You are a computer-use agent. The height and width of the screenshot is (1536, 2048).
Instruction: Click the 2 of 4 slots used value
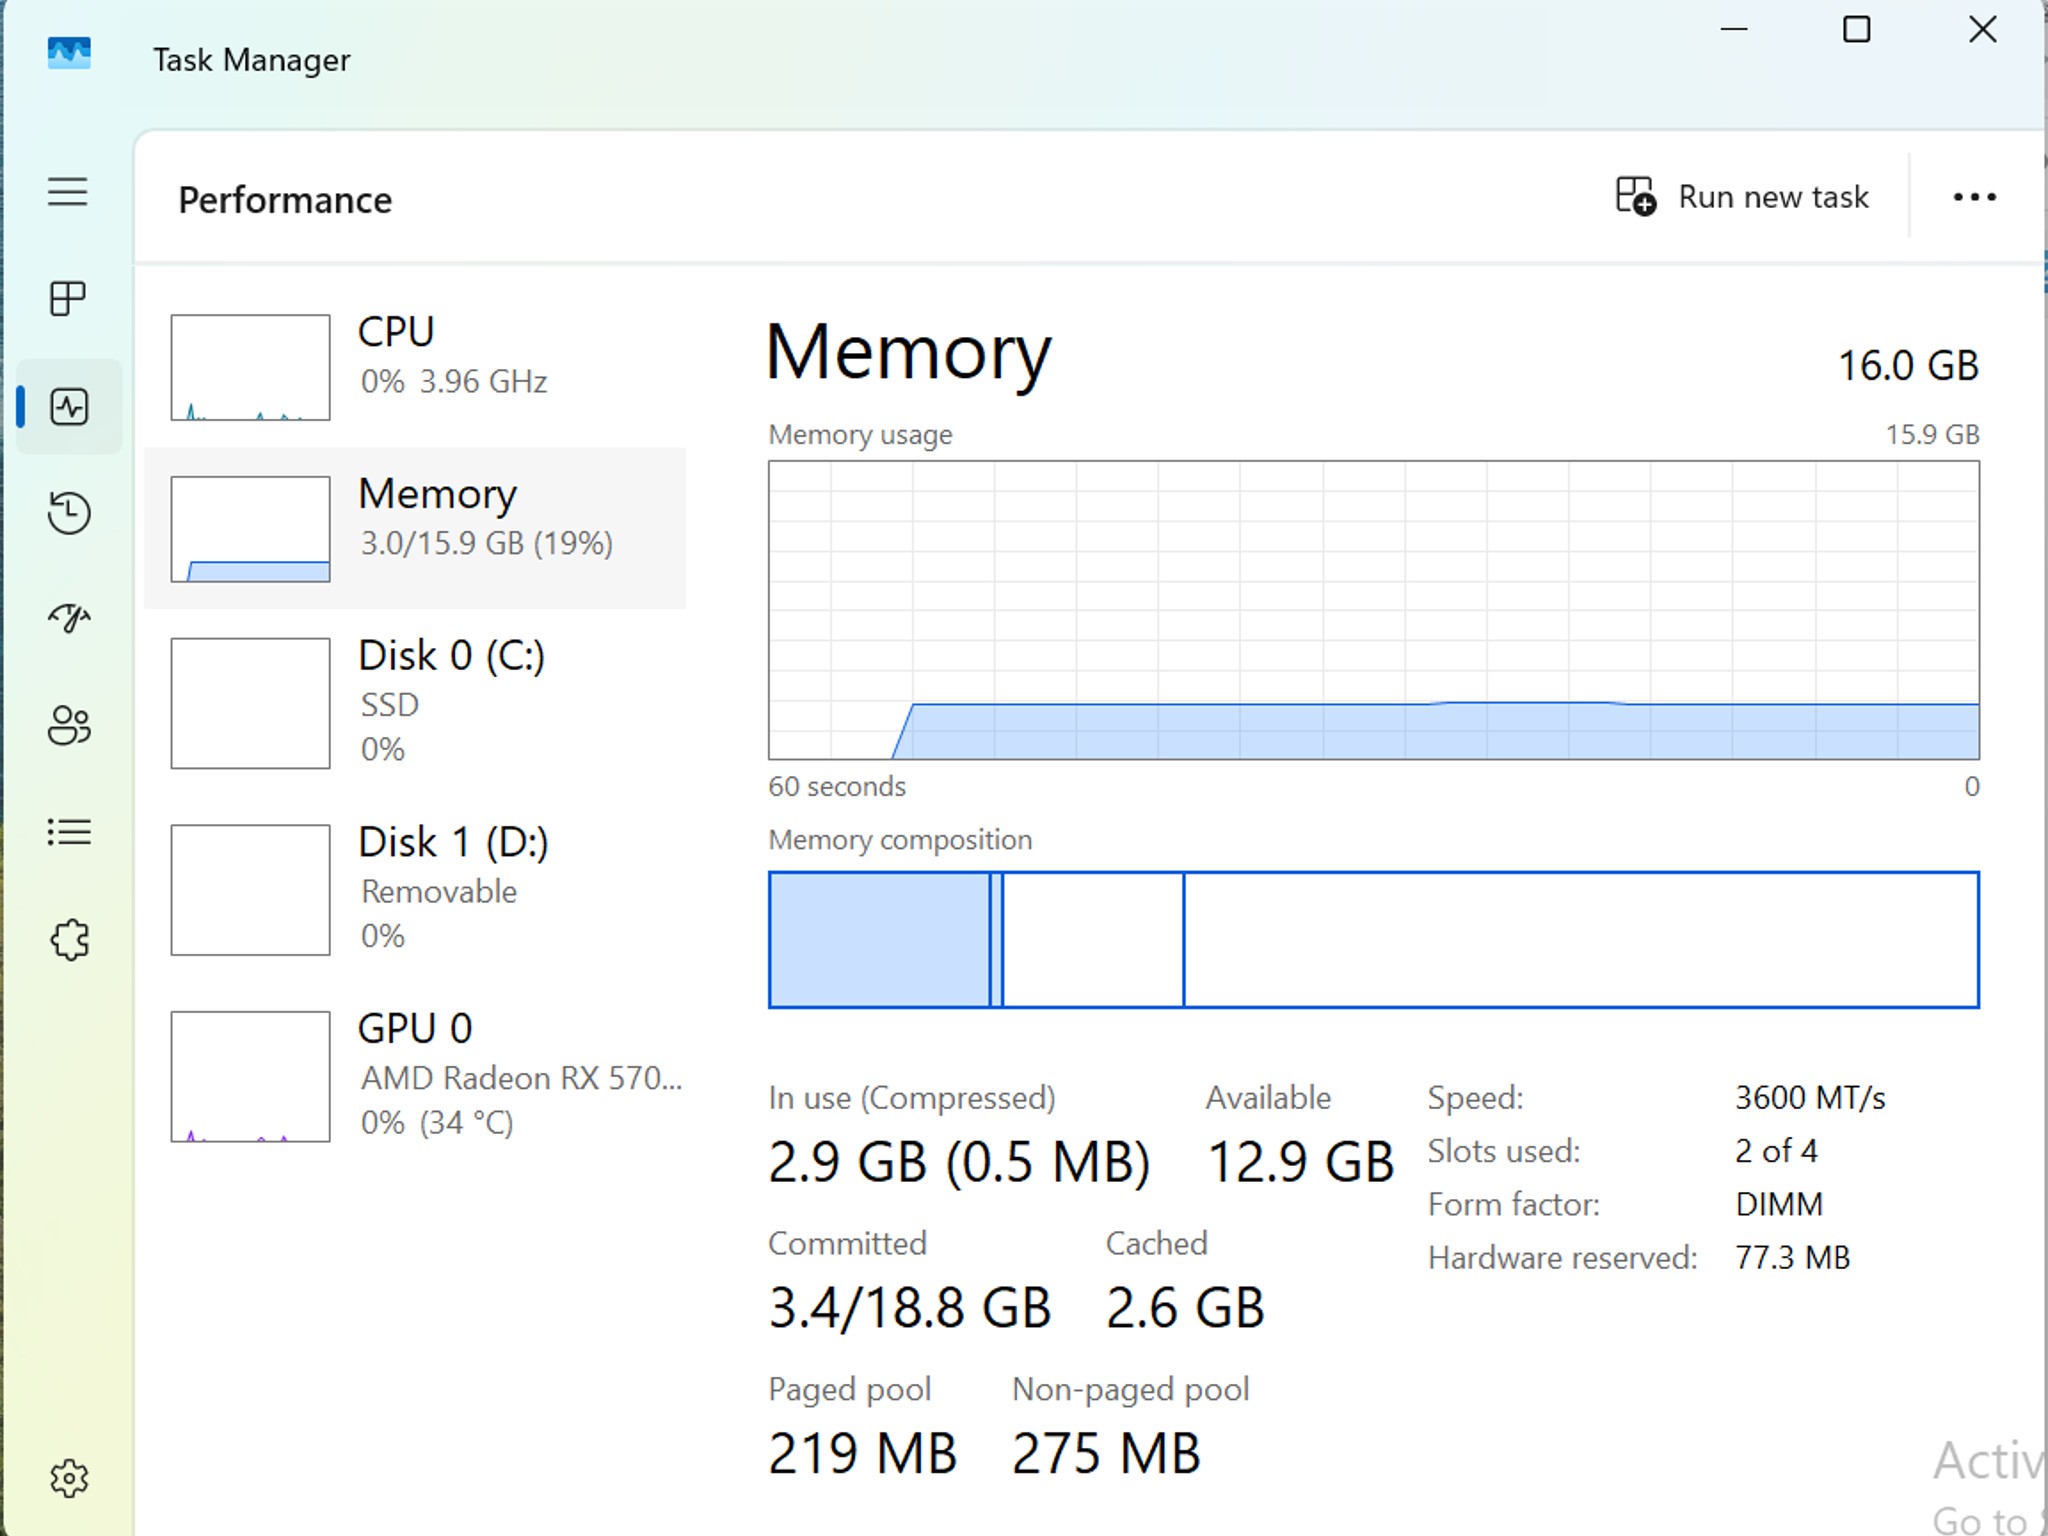(x=1776, y=1151)
